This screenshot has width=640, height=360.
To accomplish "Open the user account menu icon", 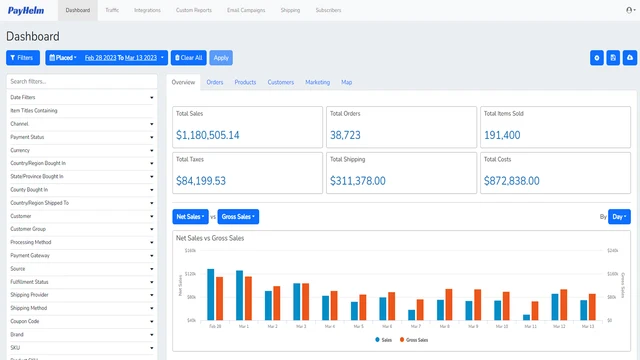I will click(631, 10).
